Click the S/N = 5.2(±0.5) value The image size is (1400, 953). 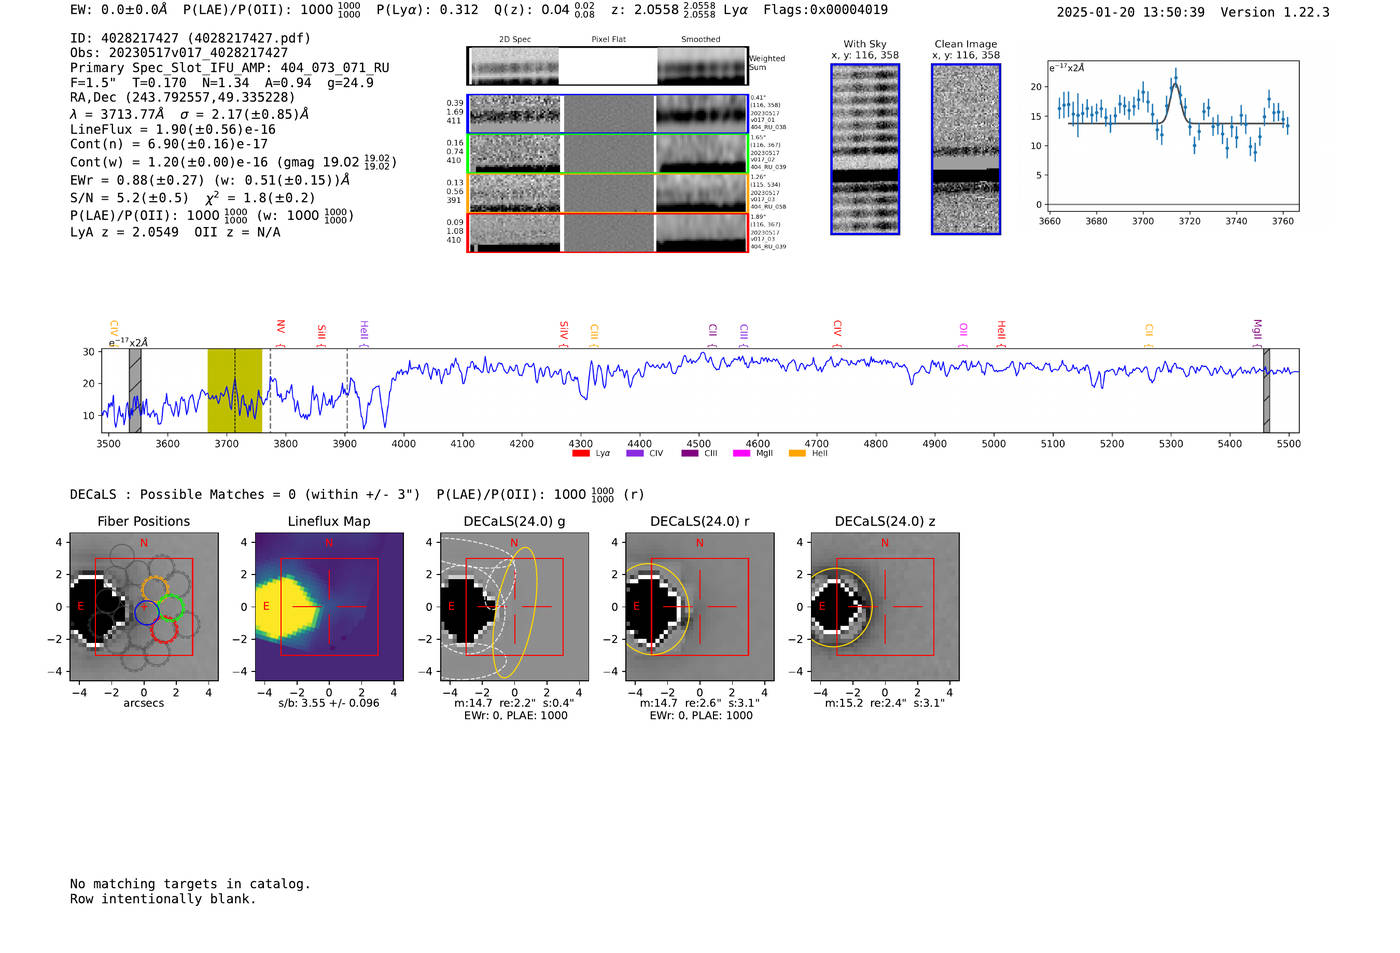tap(129, 198)
